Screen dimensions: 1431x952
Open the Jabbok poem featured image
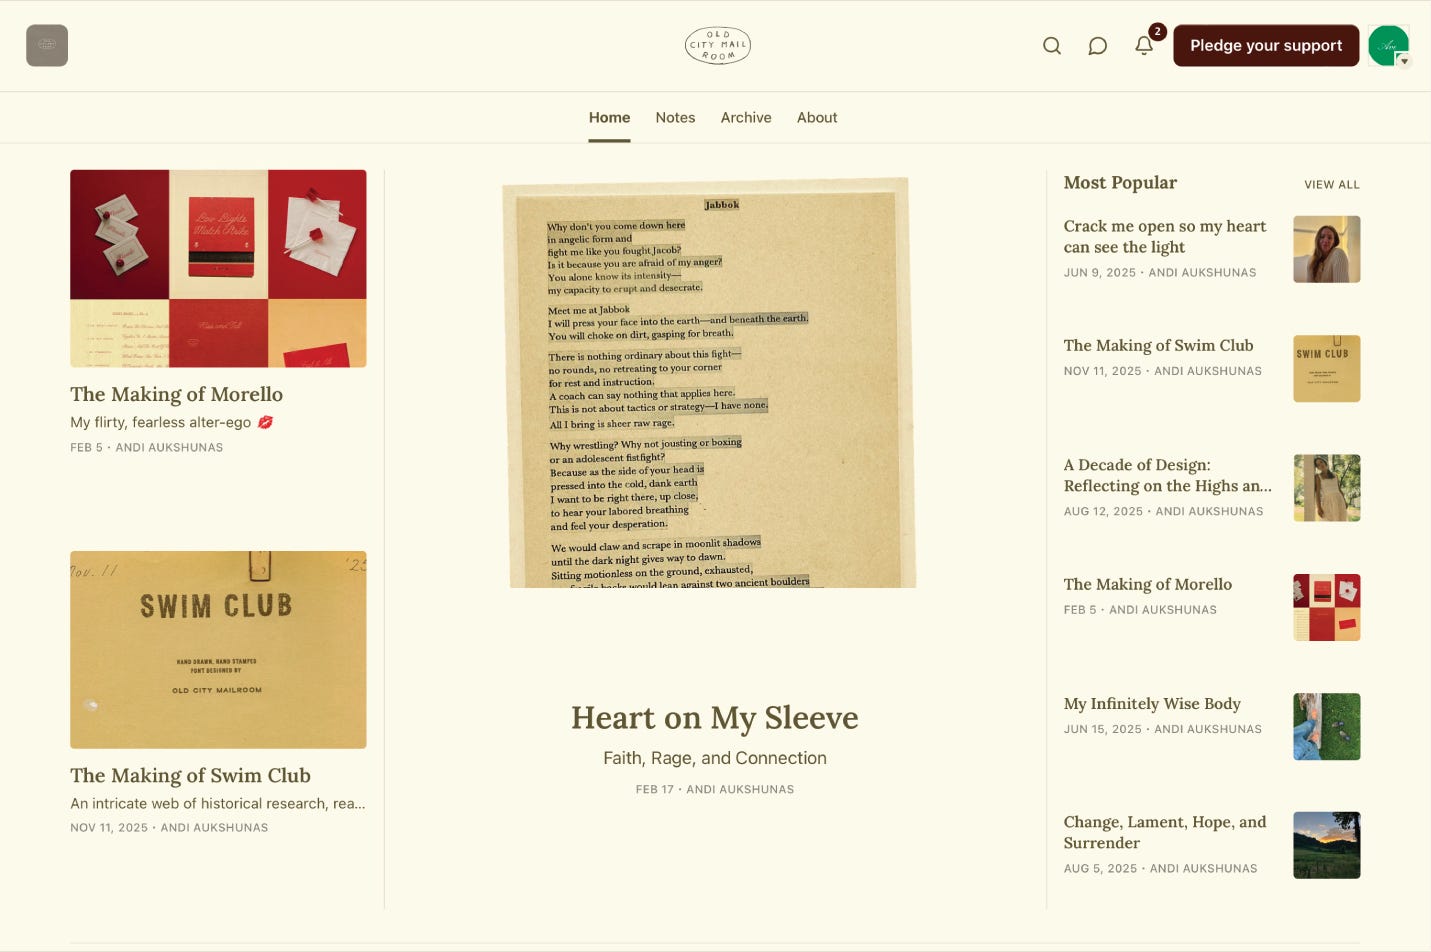coord(709,382)
